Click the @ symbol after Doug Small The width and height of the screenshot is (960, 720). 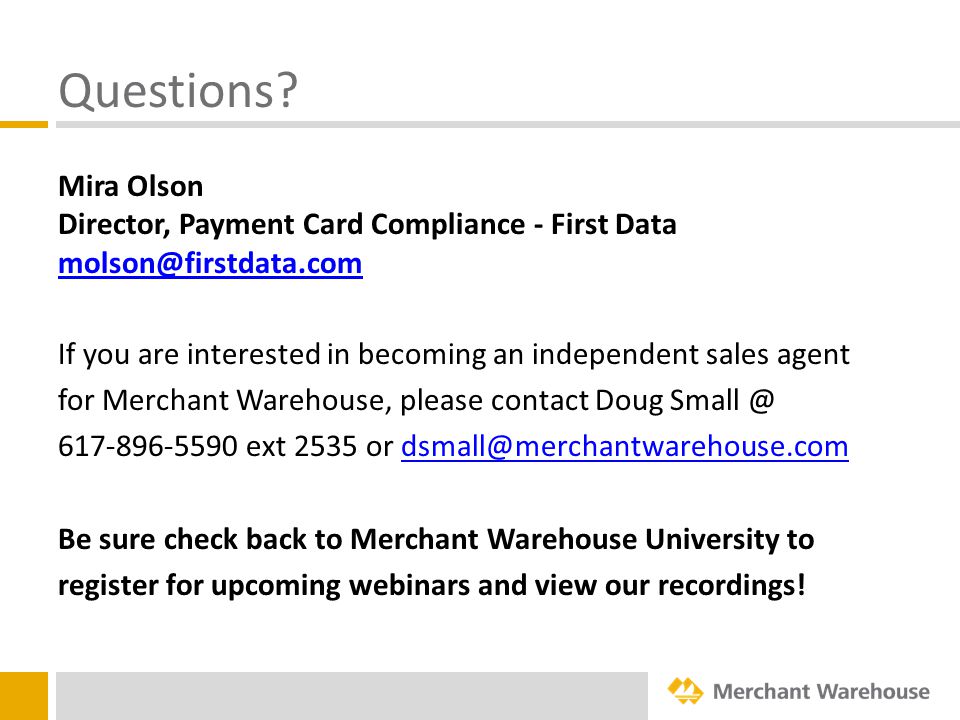click(x=762, y=400)
